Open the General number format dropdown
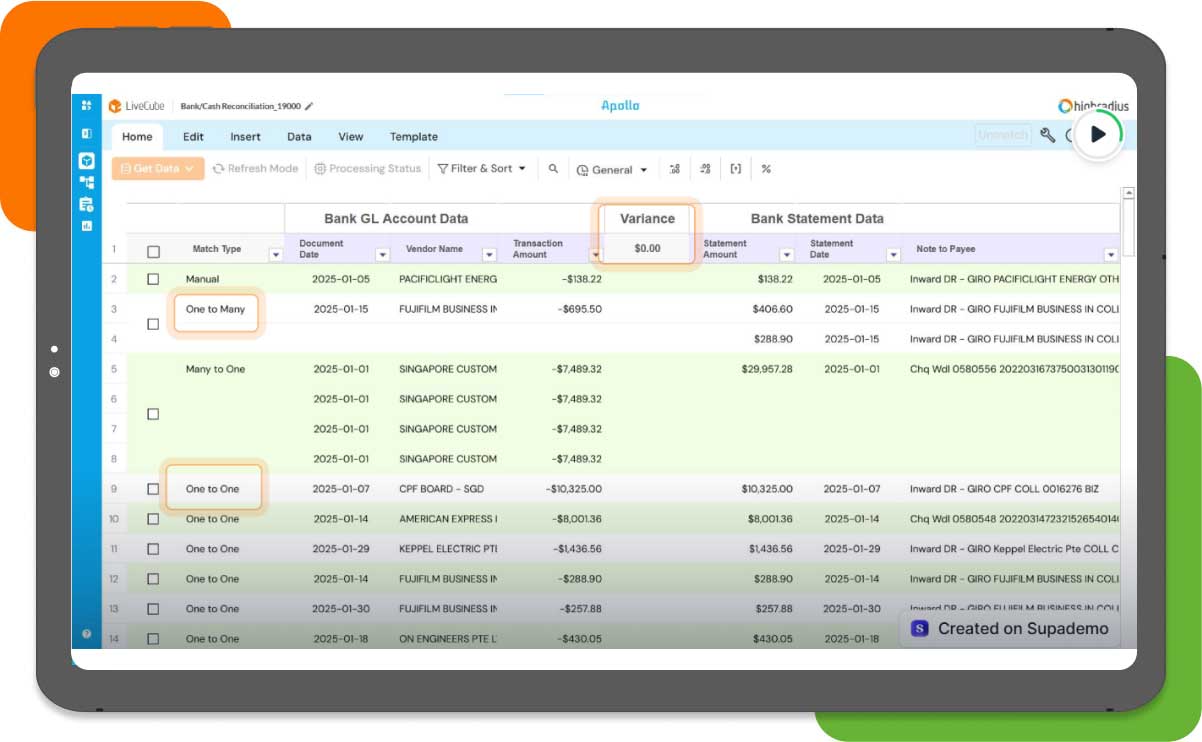 pos(612,169)
